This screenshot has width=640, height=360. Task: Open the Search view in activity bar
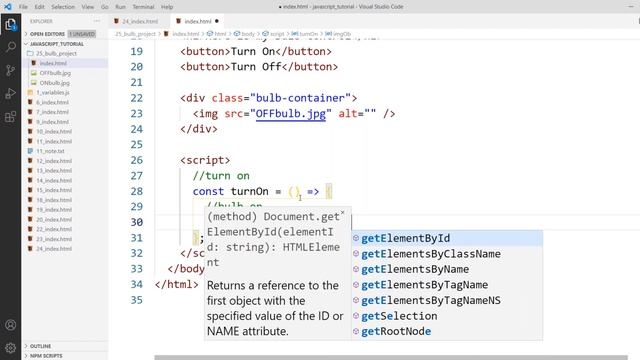click(x=11, y=47)
